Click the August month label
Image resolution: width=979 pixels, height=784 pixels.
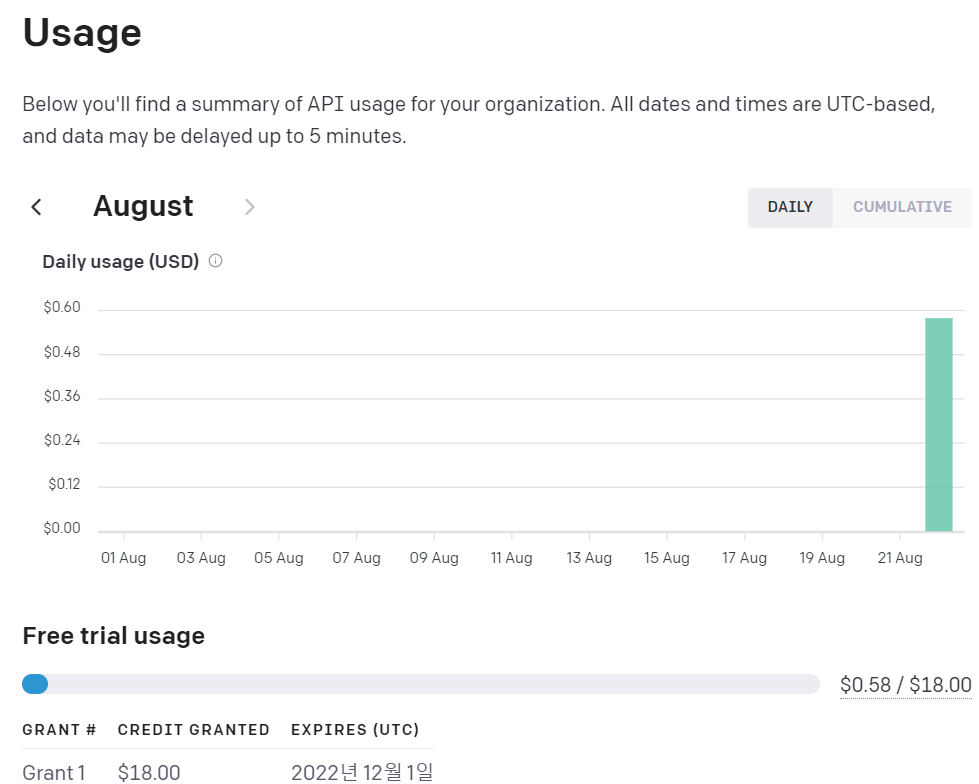coord(143,206)
